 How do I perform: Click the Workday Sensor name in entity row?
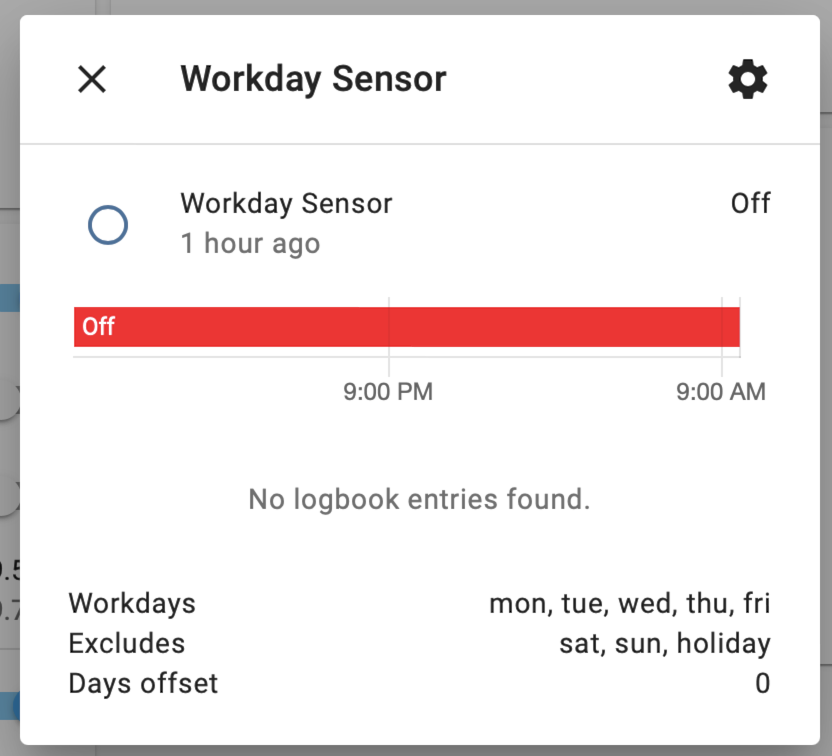pos(286,203)
